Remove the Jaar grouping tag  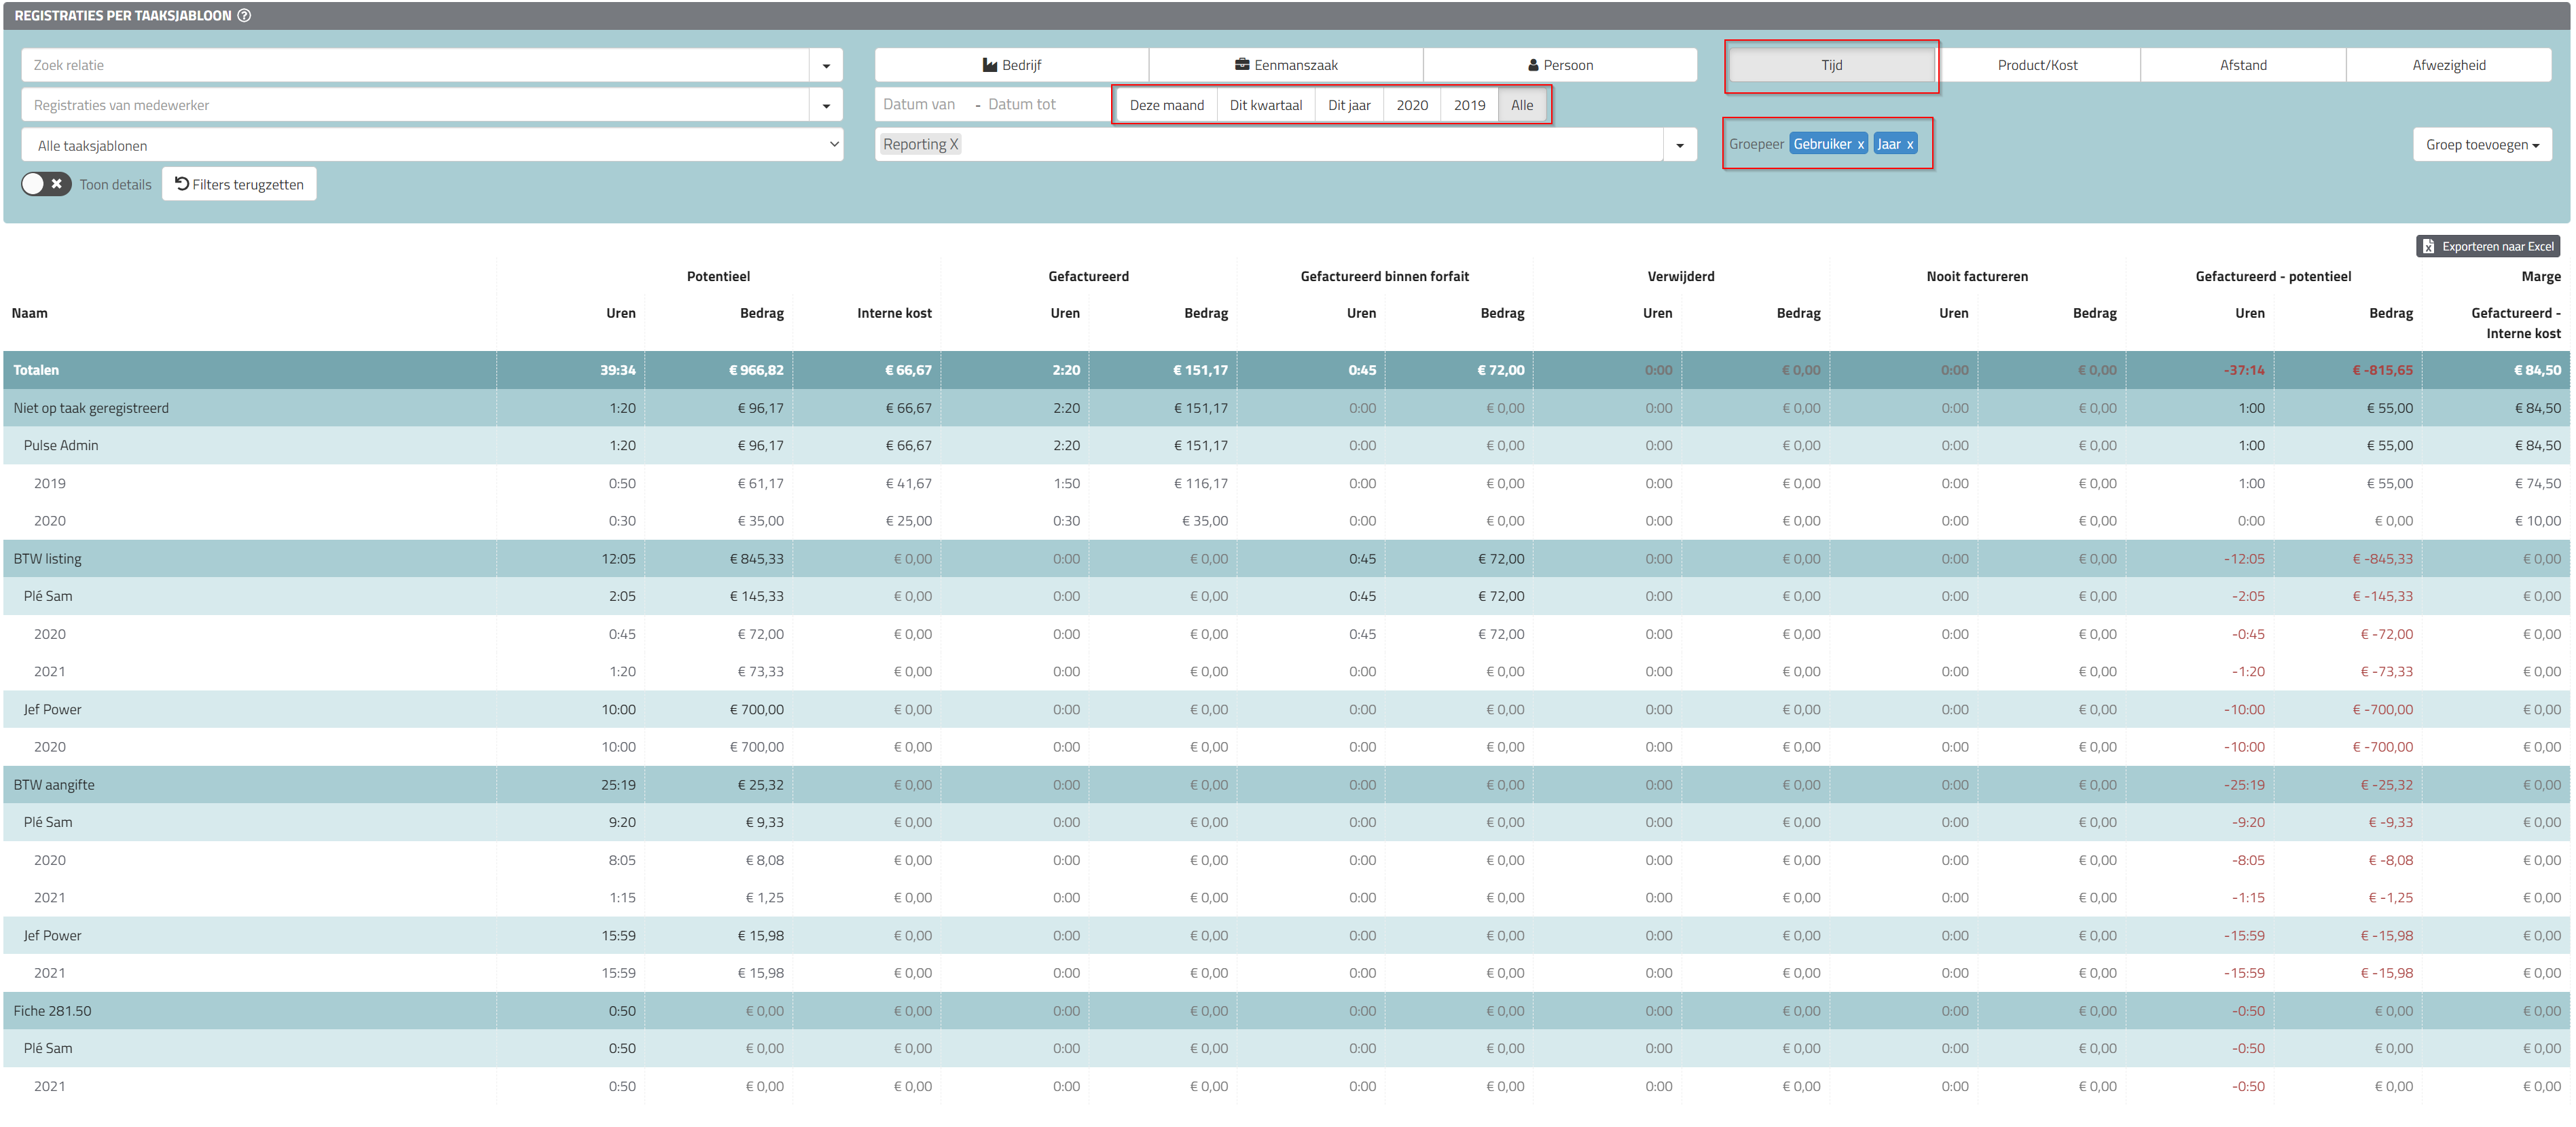[x=1909, y=144]
